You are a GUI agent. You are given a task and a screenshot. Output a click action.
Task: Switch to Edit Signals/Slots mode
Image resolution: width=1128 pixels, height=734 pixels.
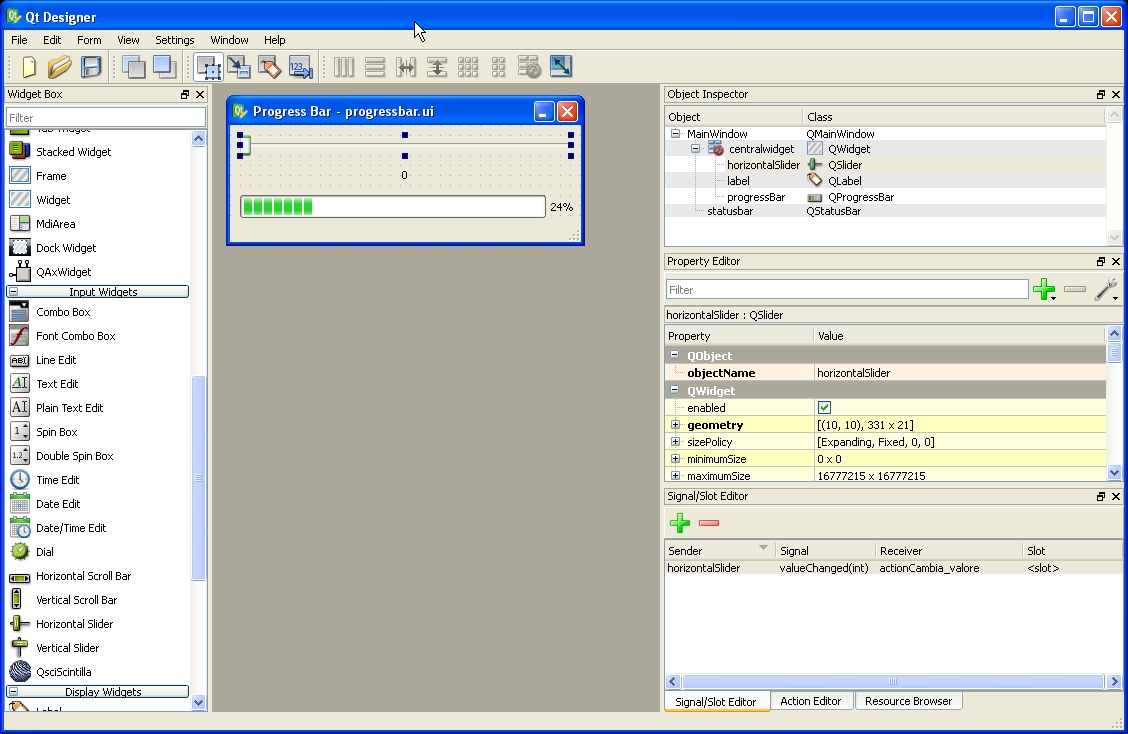[239, 67]
